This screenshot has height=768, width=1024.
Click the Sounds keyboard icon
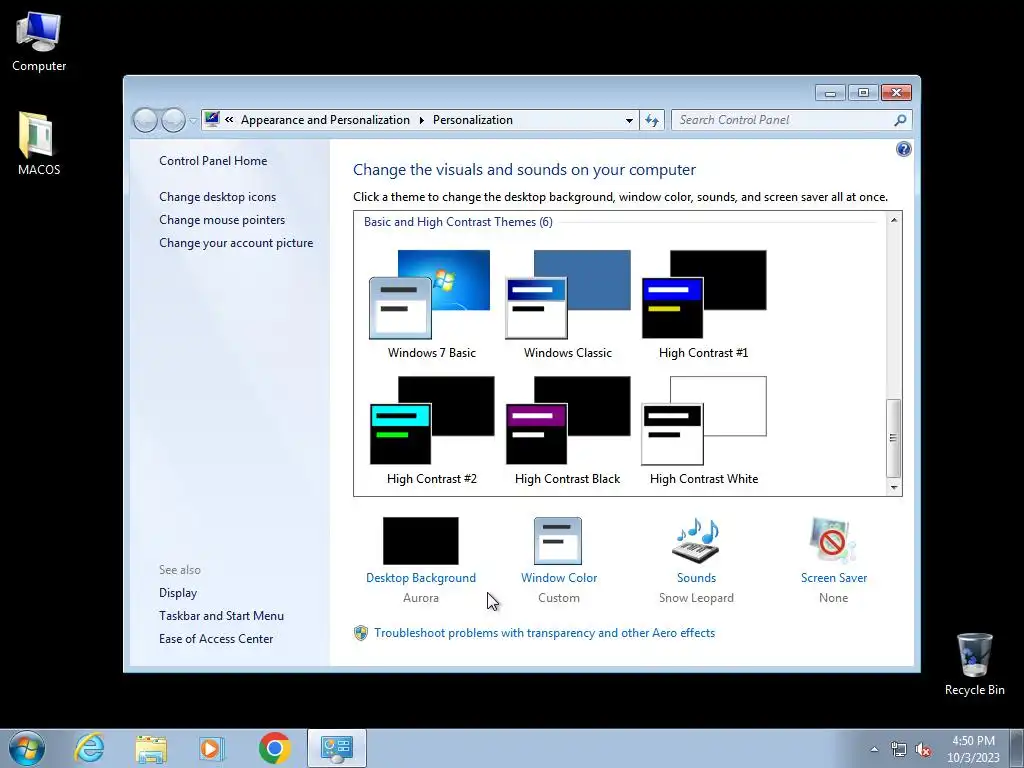click(696, 541)
